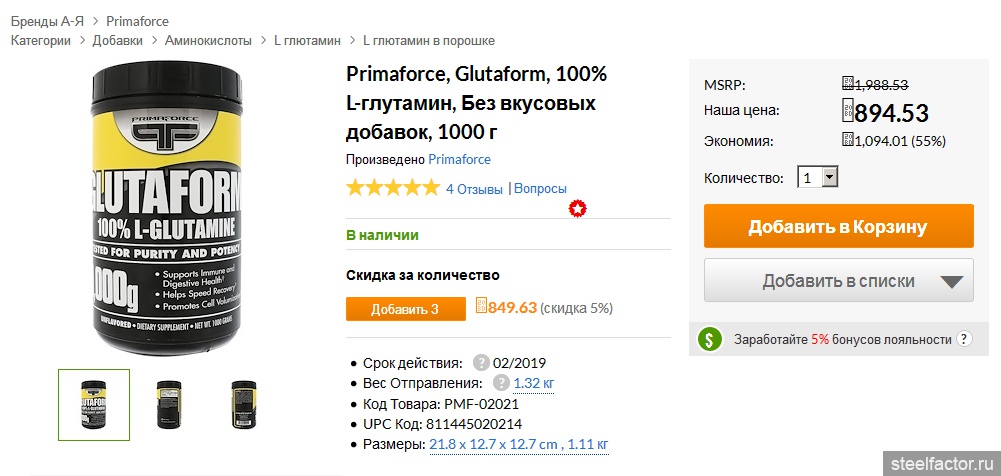This screenshot has width=1001, height=476.
Task: Select the third product thumbnail
Action: pos(243,405)
